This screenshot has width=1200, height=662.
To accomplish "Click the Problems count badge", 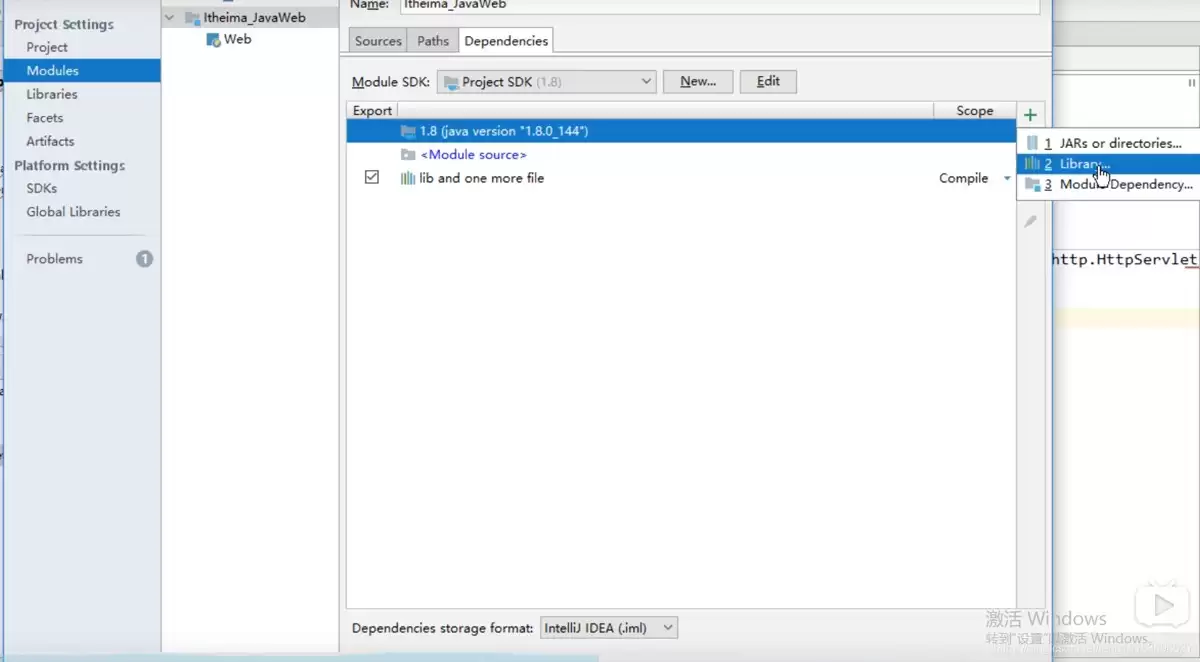I will 144,259.
